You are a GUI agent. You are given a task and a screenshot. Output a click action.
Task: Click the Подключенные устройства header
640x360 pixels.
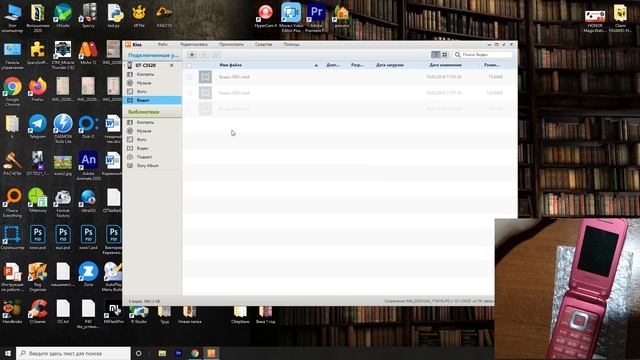coord(152,55)
